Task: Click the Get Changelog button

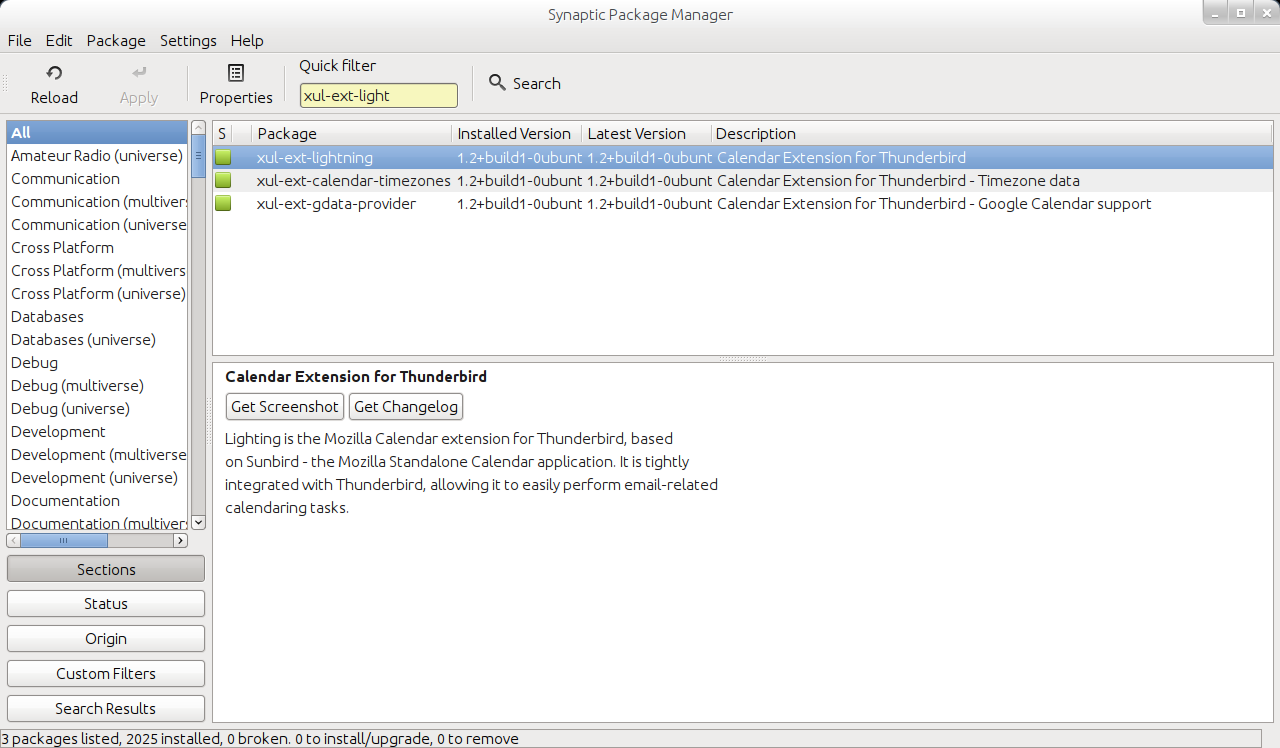Action: pos(406,406)
